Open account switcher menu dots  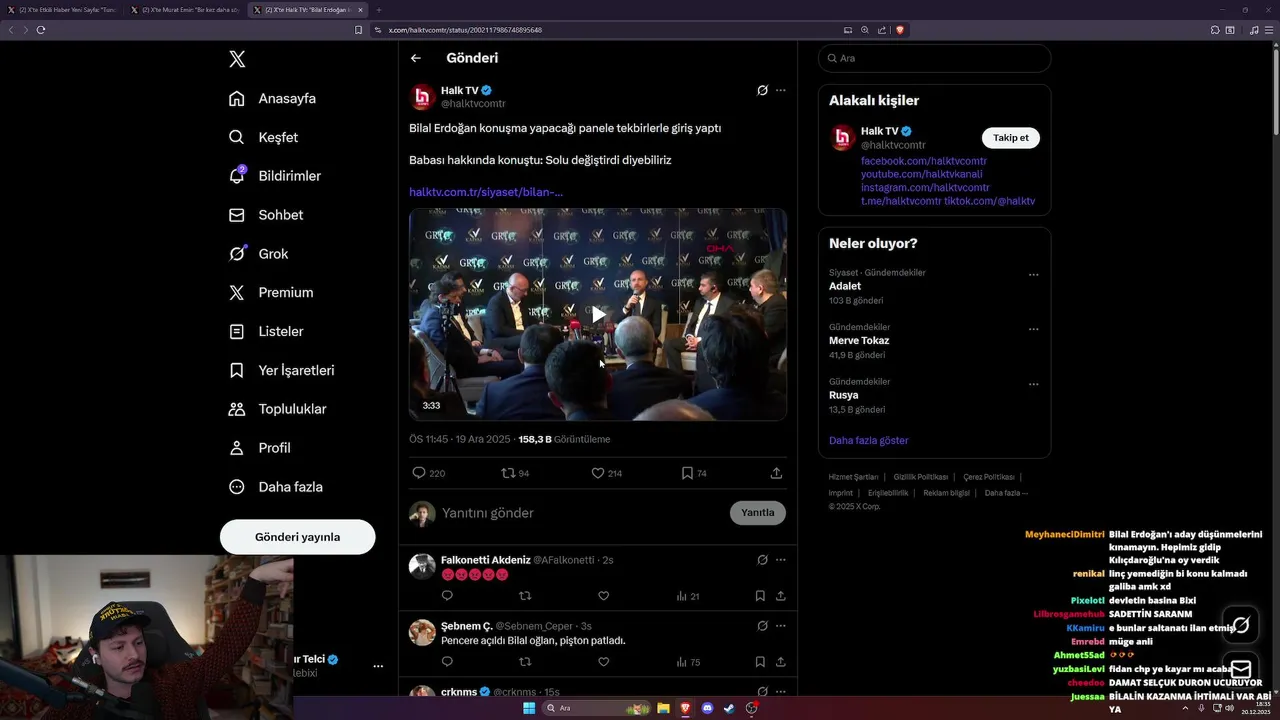pos(378,666)
